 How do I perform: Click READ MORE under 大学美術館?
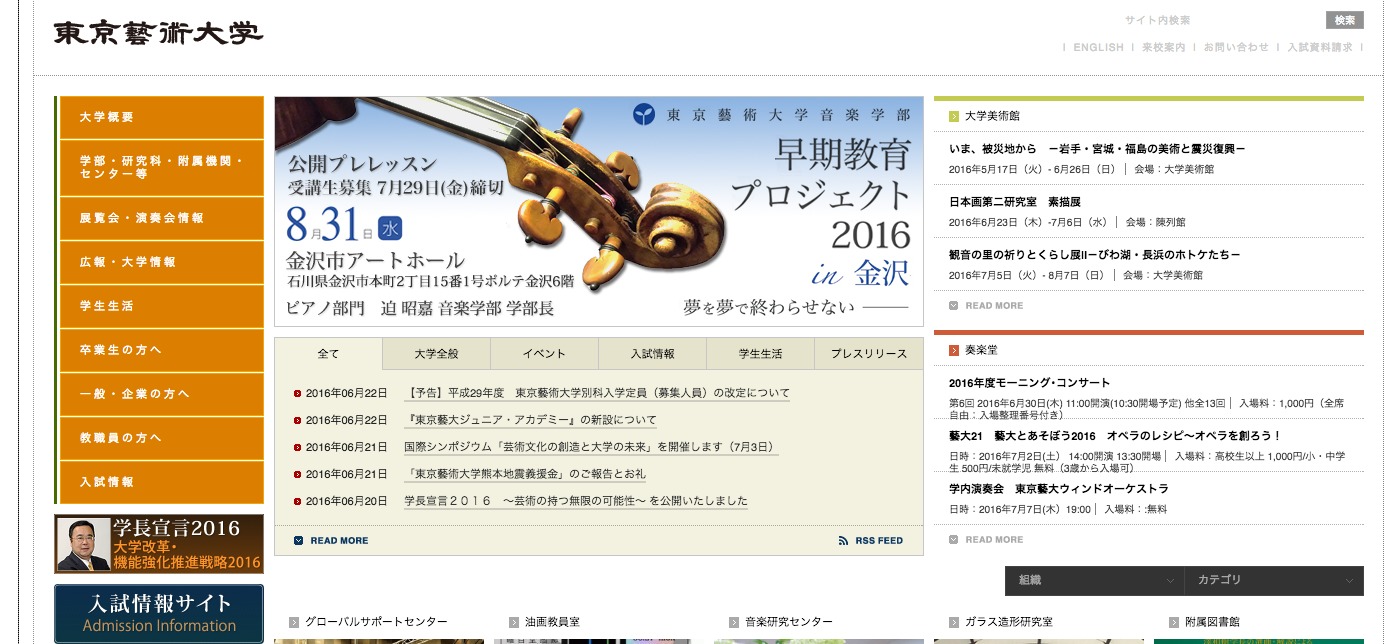point(994,306)
